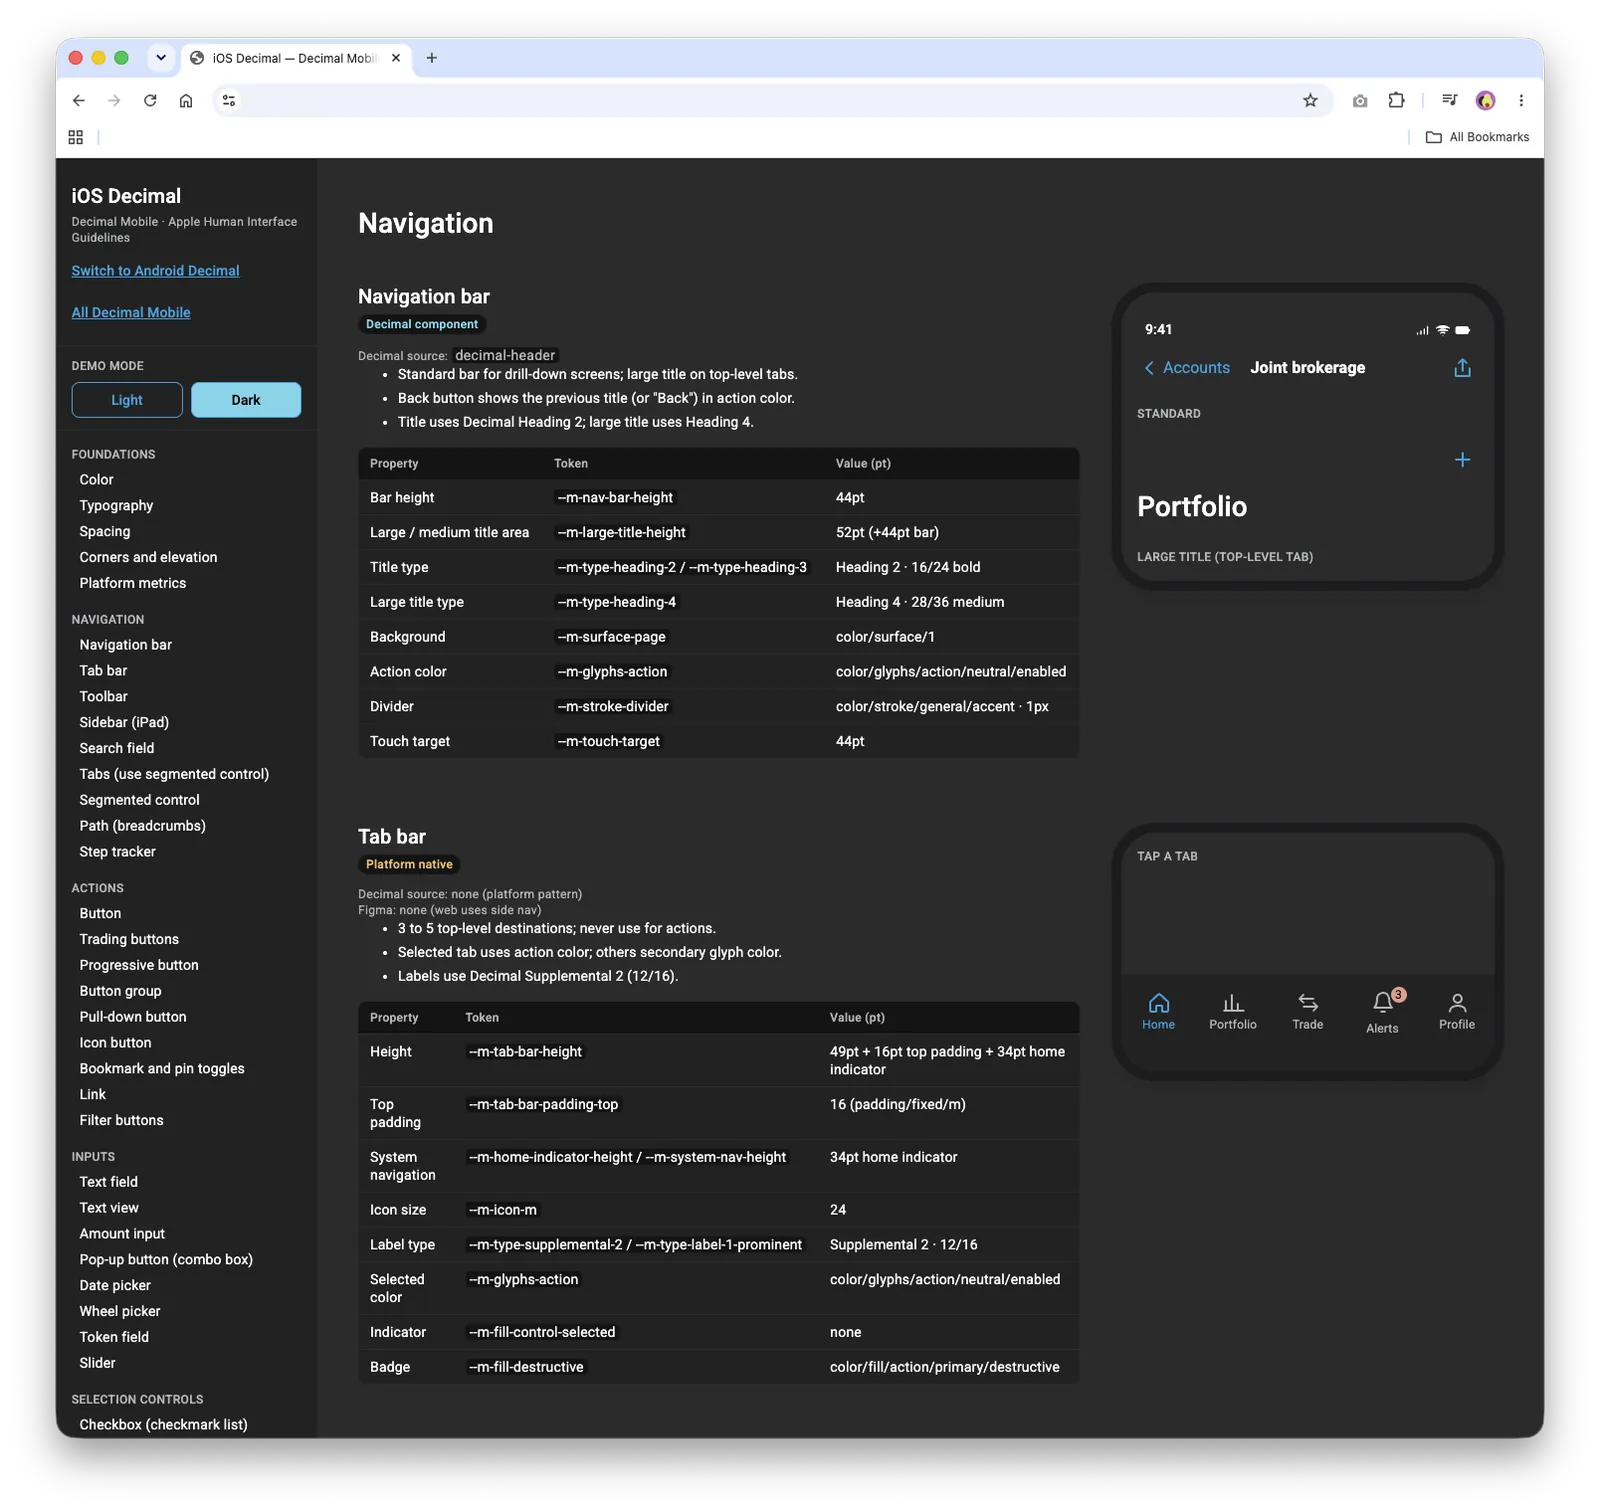Screen dimensions: 1600x1512
Task: Open Step tracker in sidebar
Action: [x=117, y=853]
